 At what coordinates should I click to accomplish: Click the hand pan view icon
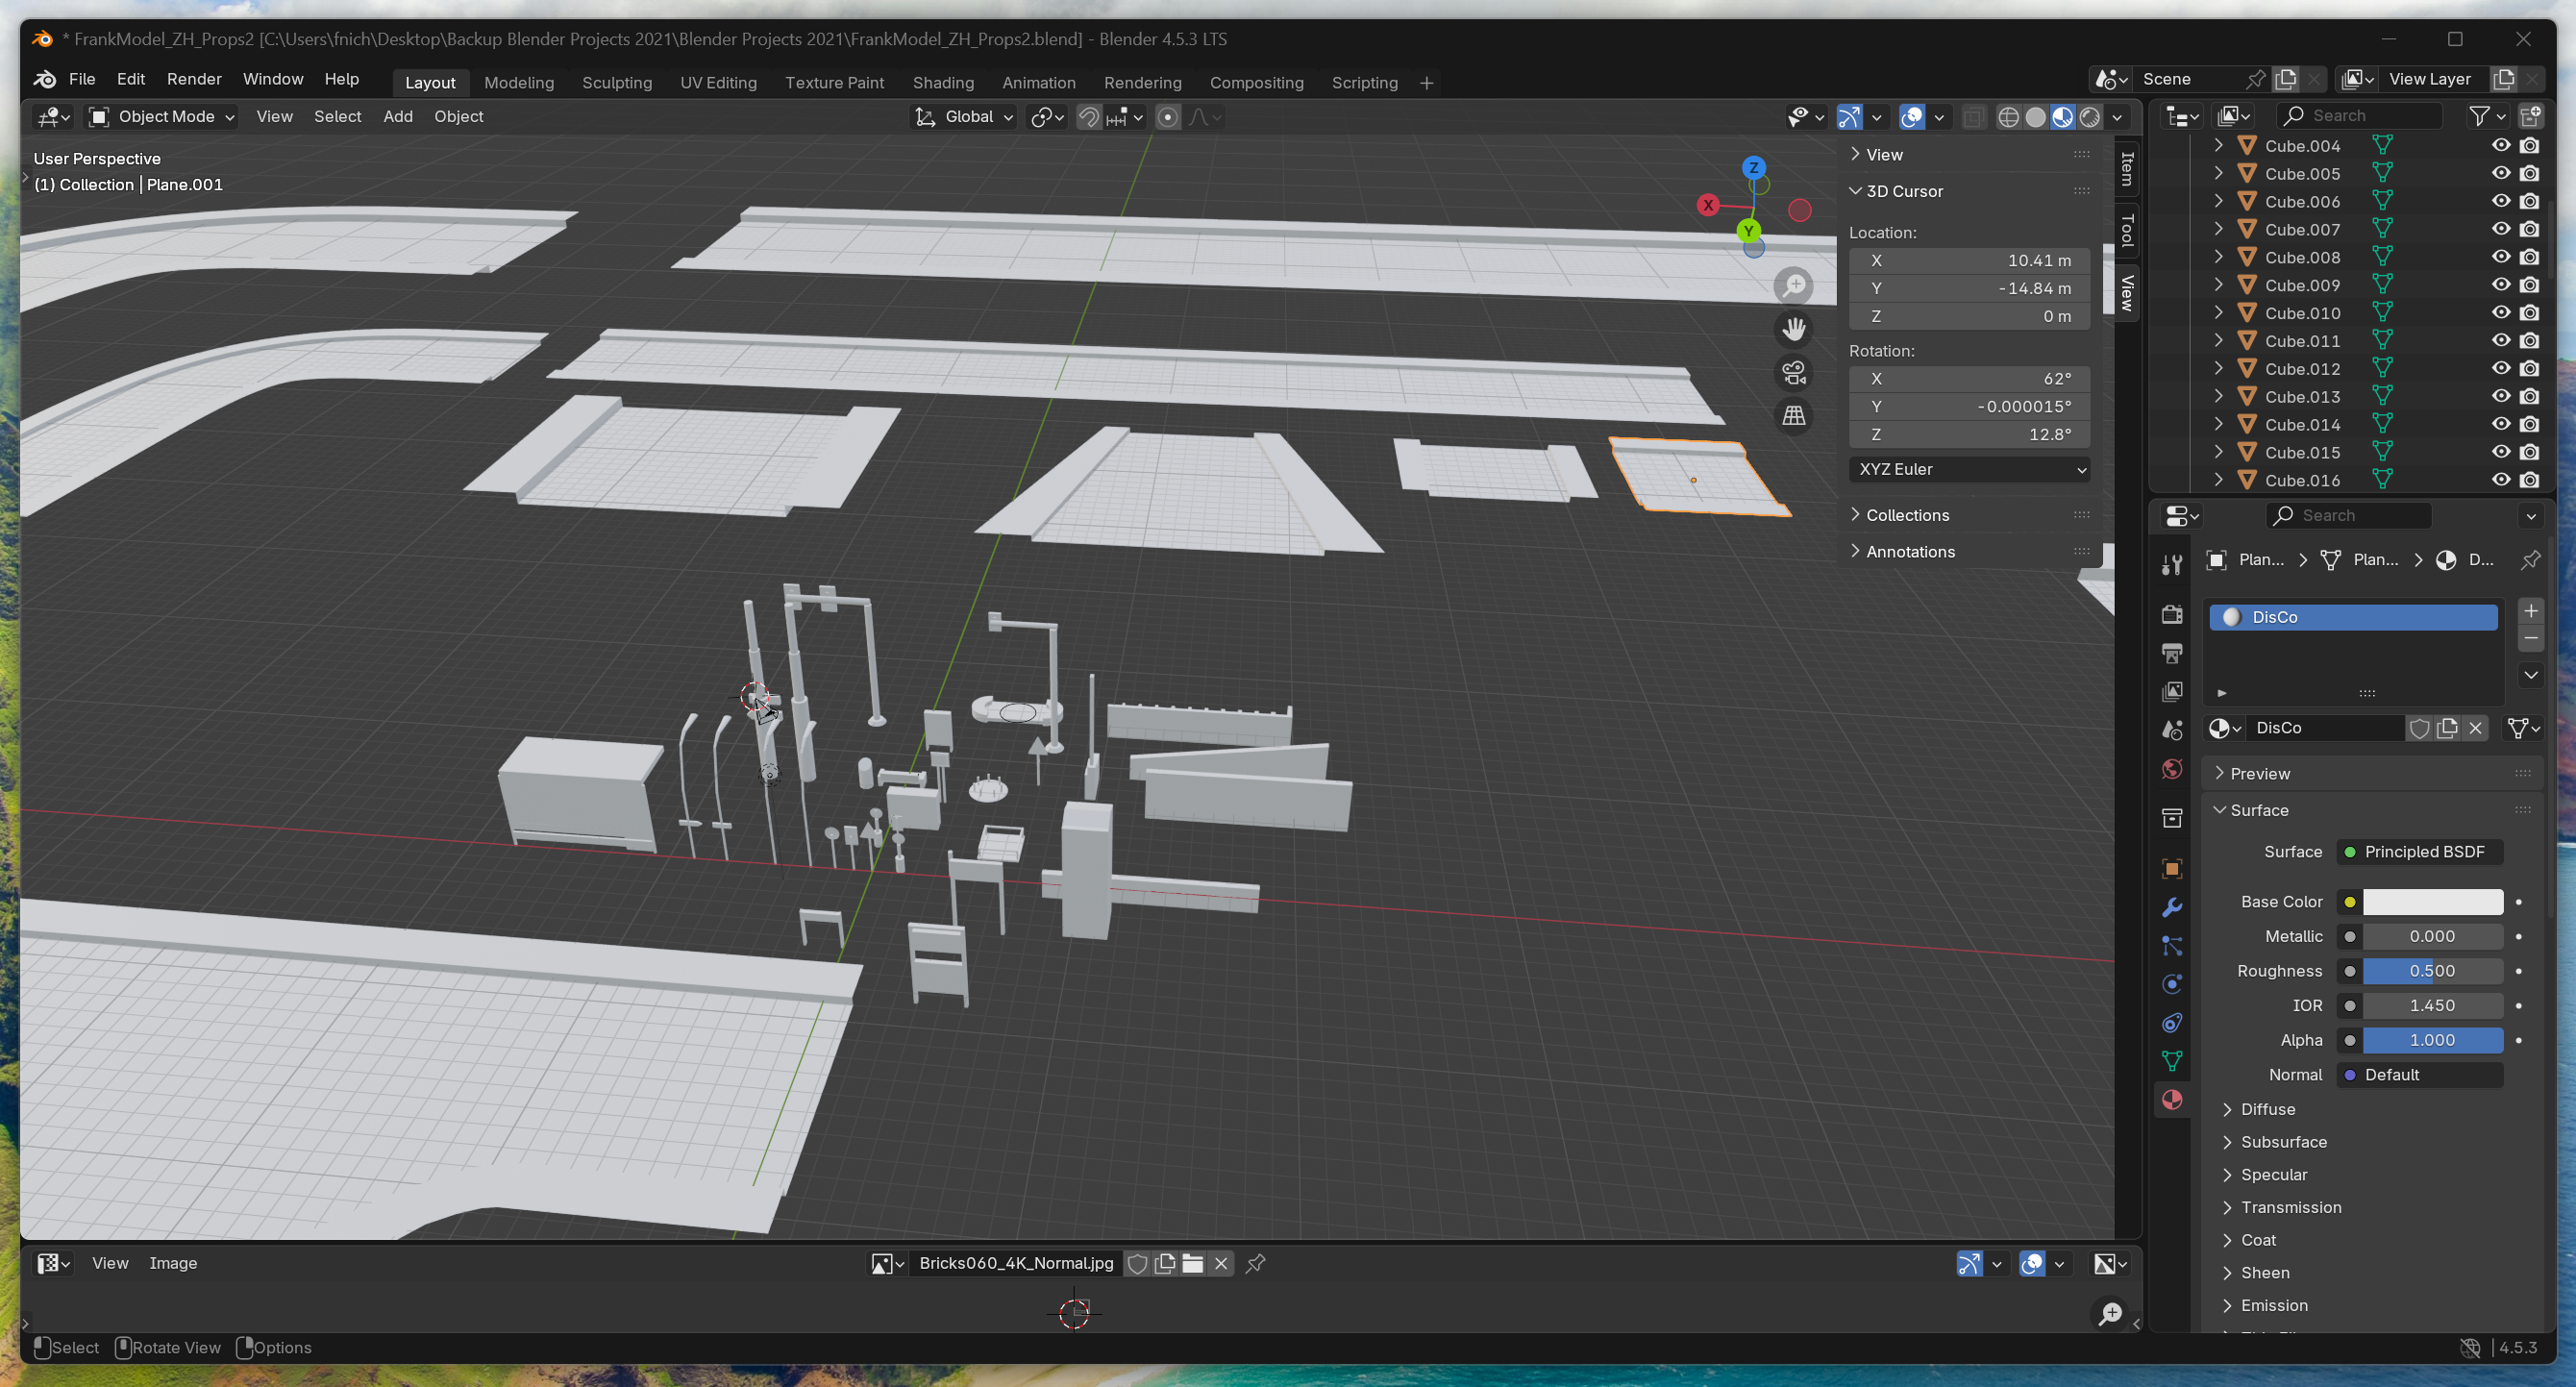(x=1794, y=329)
